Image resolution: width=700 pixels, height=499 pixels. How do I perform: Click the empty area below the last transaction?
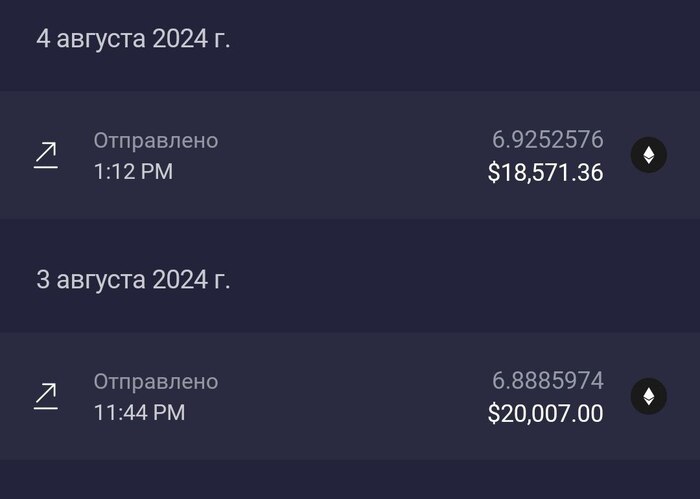(x=350, y=479)
